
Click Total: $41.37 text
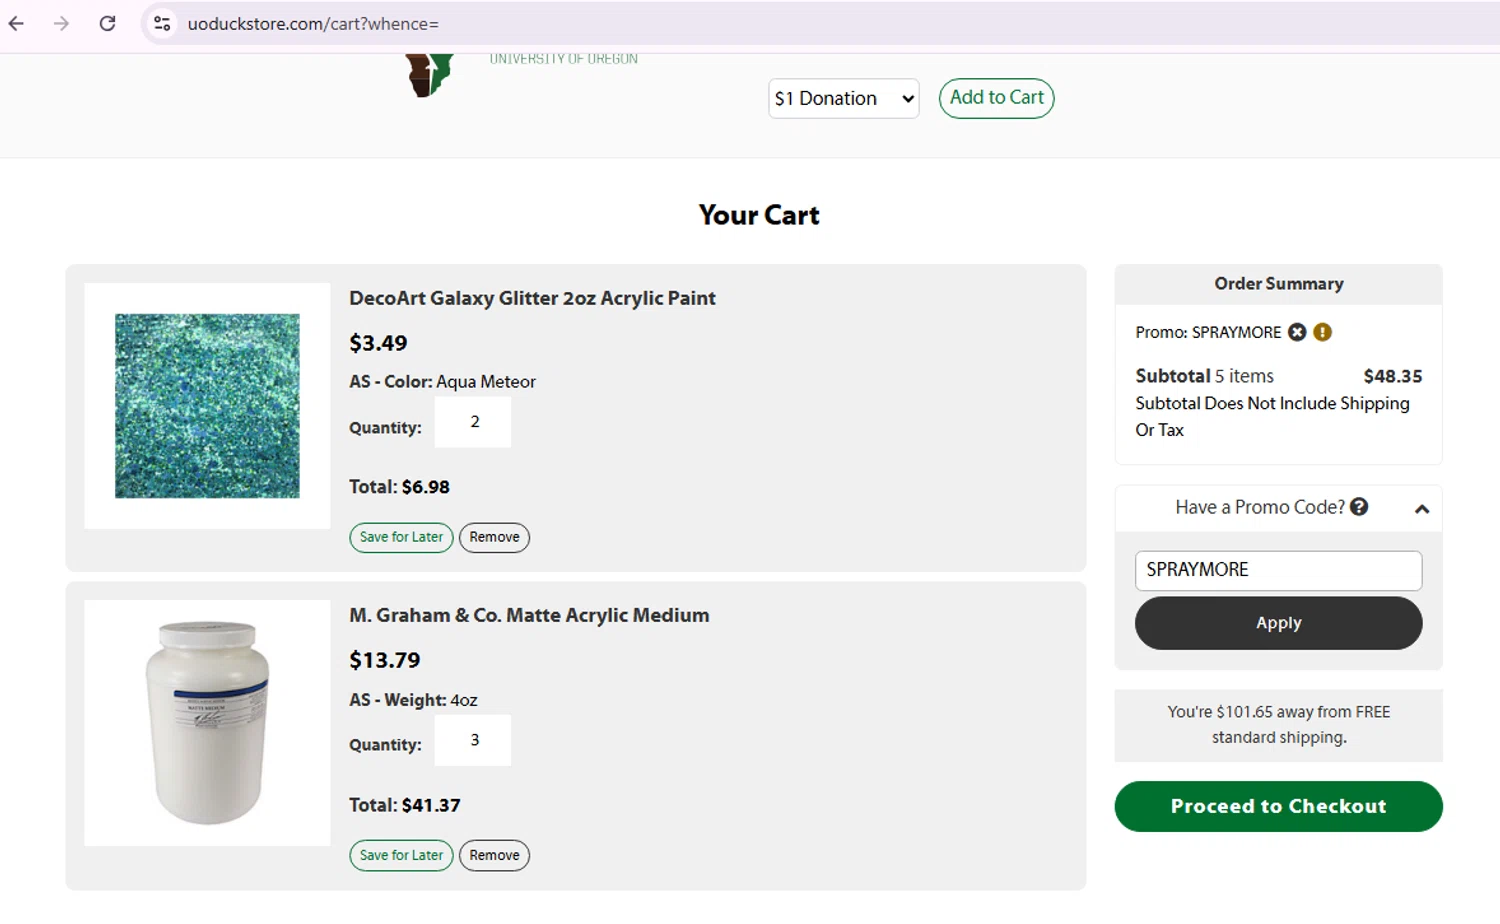(x=405, y=805)
